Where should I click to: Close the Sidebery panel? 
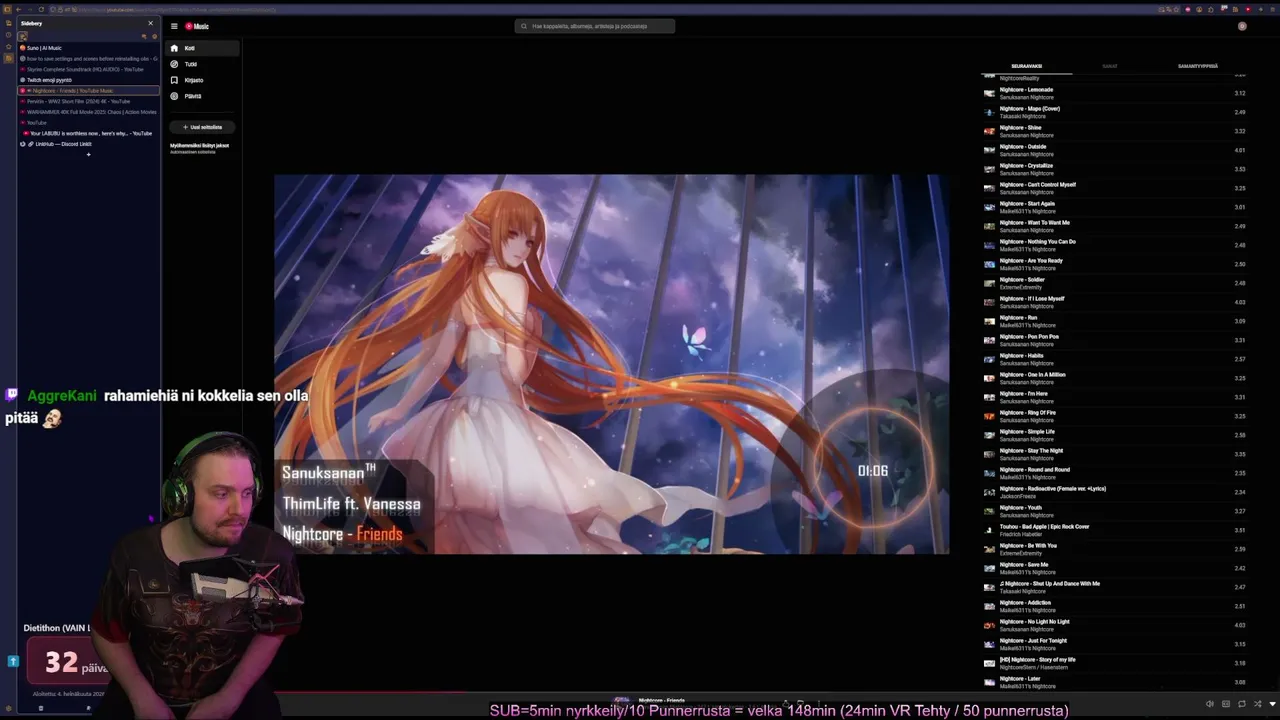point(151,23)
